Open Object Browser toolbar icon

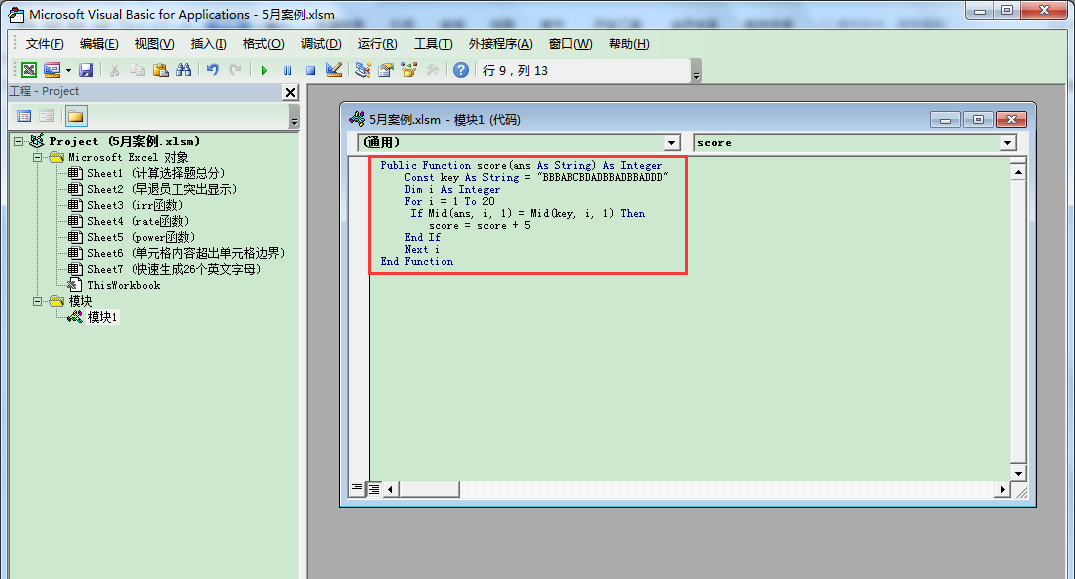coord(409,70)
